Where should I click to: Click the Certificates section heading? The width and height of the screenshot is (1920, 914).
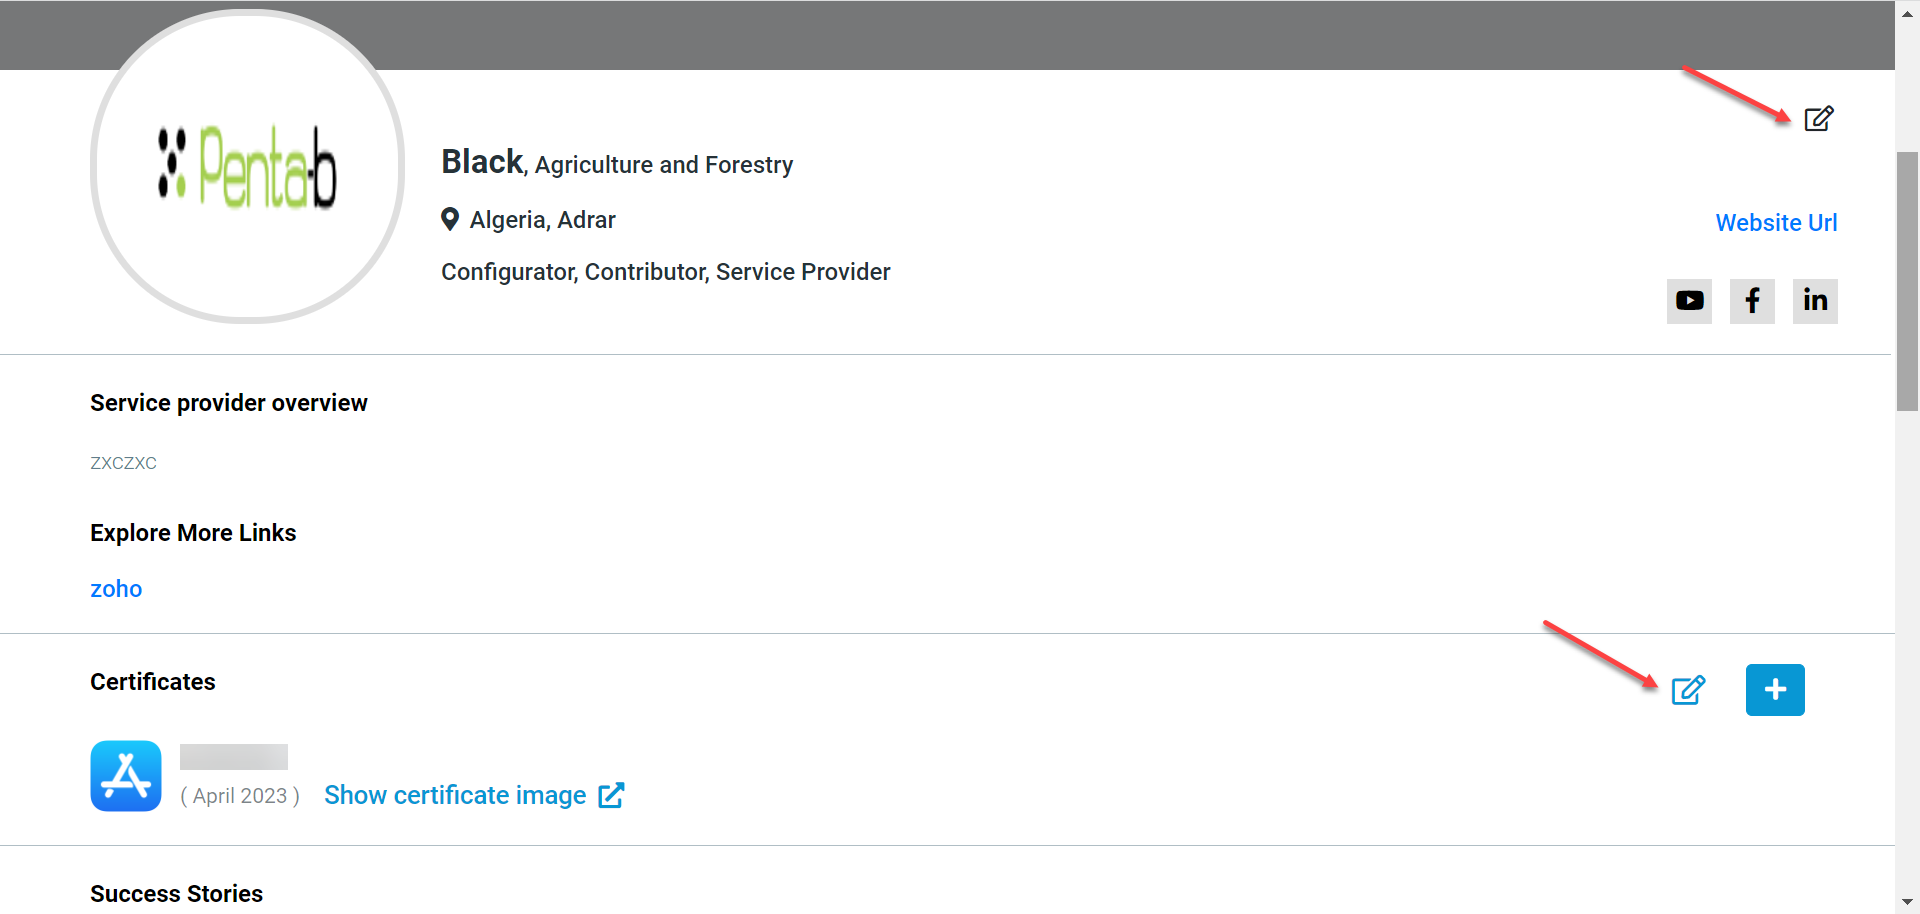153,682
